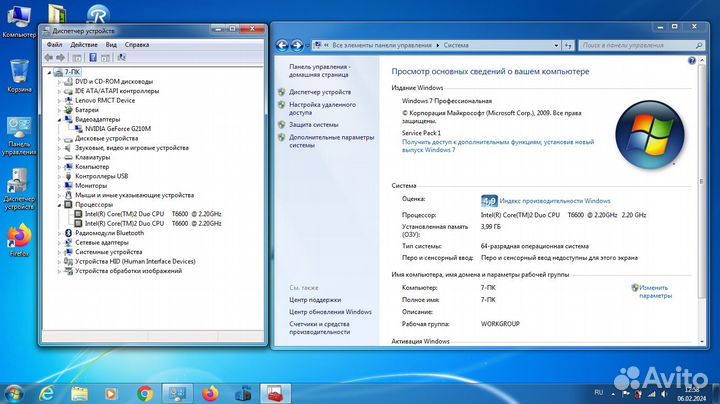The image size is (720, 404).
Task: Open the Действие menu
Action: pyautogui.click(x=84, y=45)
